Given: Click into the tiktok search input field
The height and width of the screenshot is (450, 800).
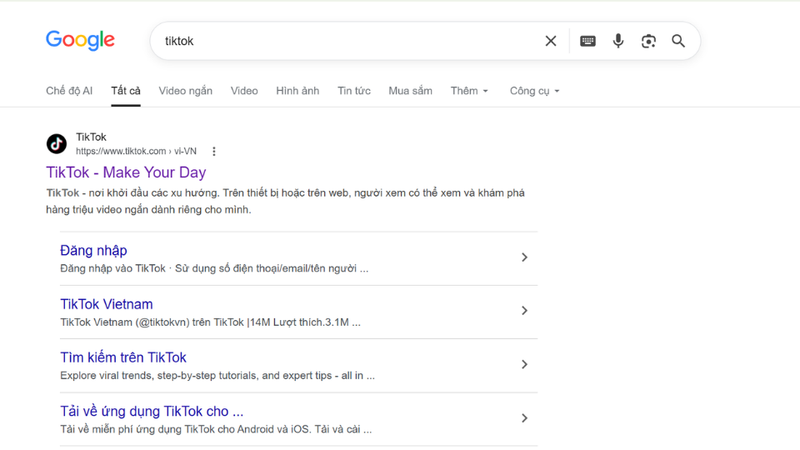Looking at the screenshot, I should coord(349,41).
